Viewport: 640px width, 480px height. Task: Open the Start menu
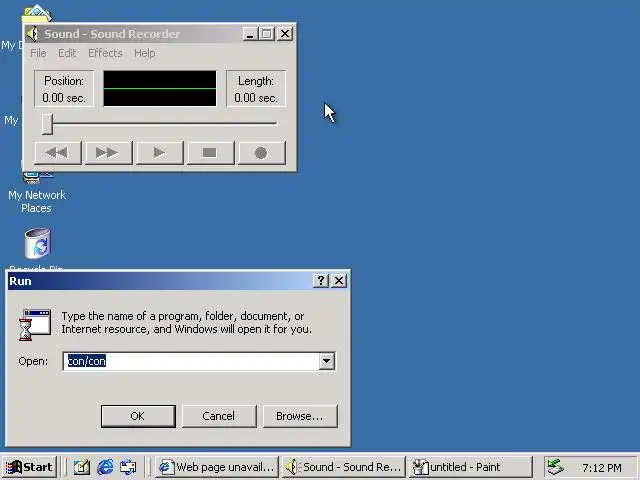(29, 467)
